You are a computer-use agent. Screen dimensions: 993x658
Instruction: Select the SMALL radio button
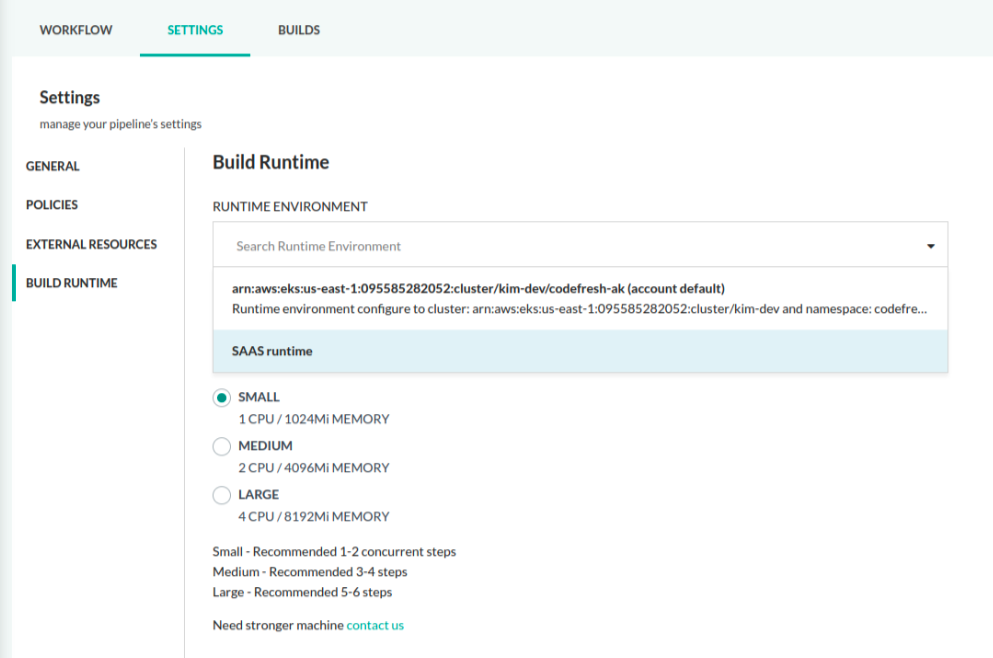click(222, 398)
